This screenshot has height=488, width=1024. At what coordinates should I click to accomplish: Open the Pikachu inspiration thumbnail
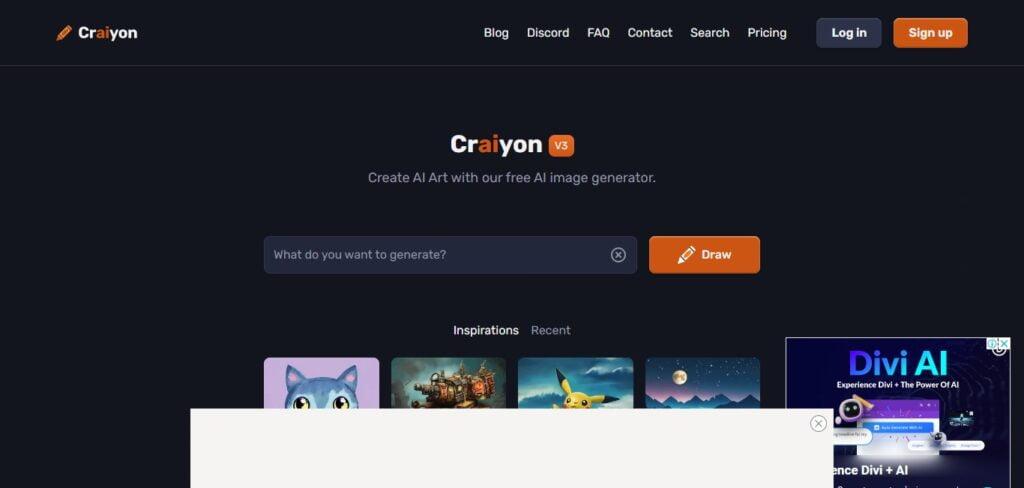tap(575, 383)
